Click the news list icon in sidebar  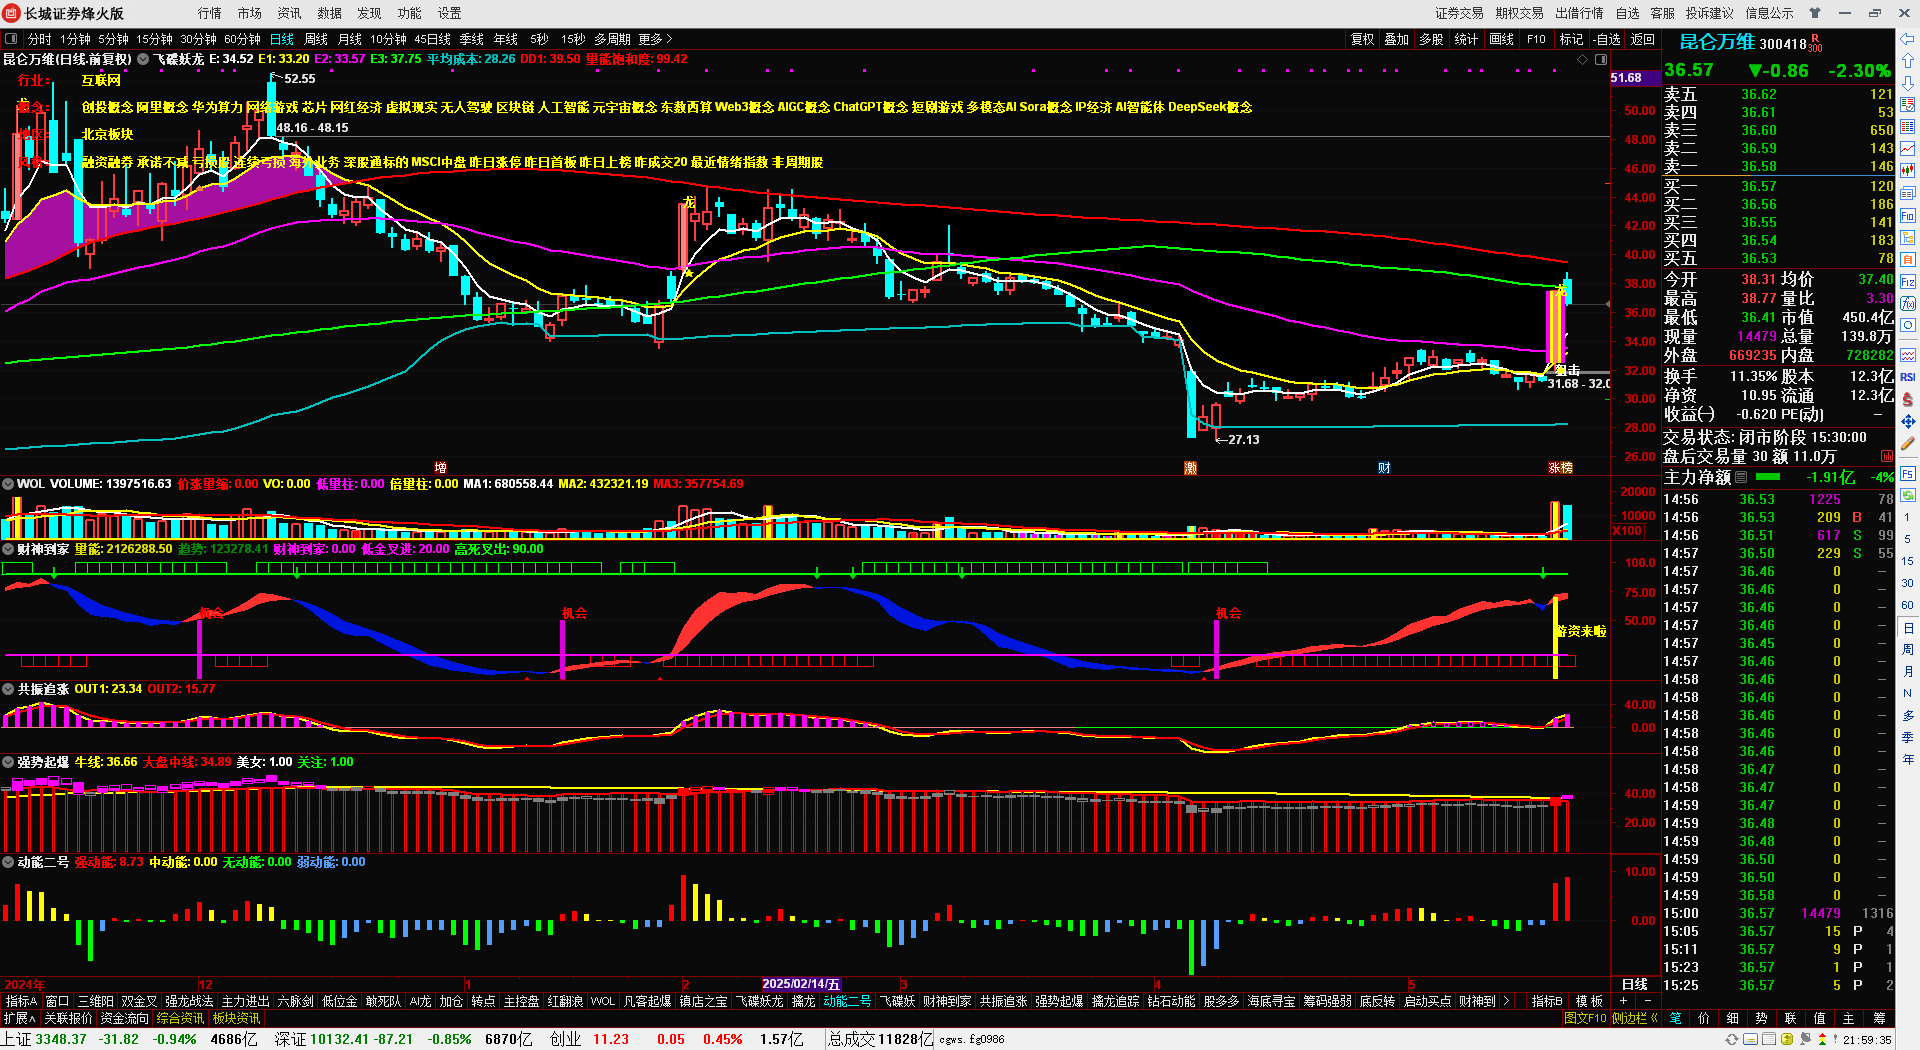pyautogui.click(x=1907, y=192)
